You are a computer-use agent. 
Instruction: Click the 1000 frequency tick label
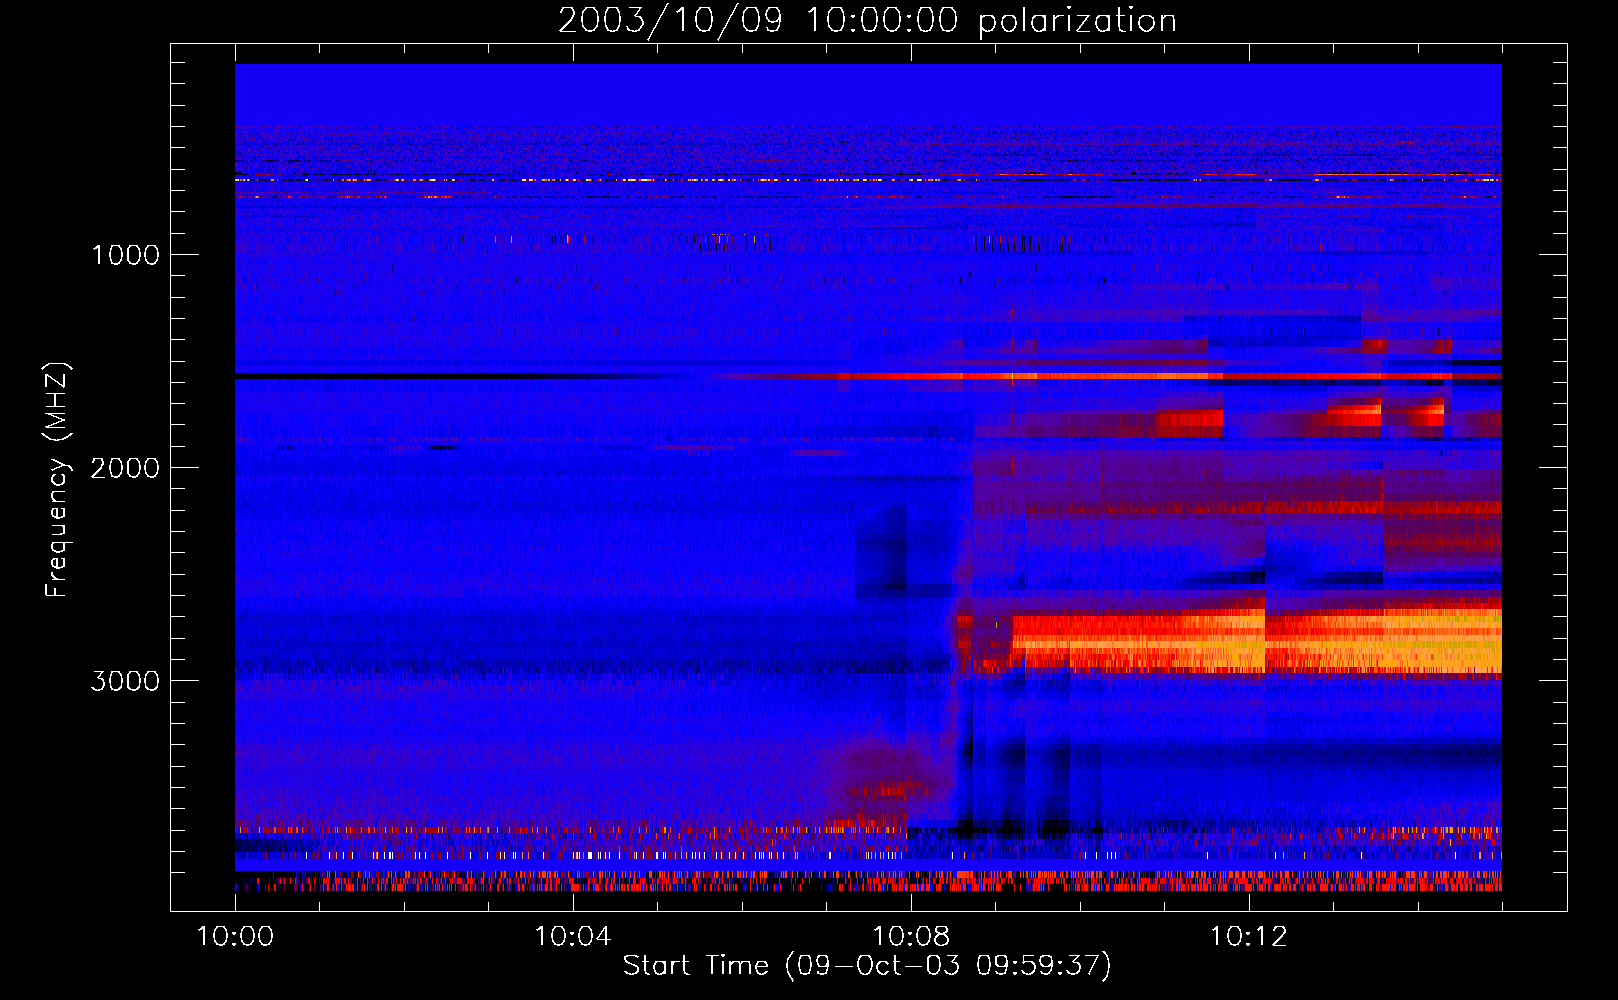pyautogui.click(x=125, y=255)
